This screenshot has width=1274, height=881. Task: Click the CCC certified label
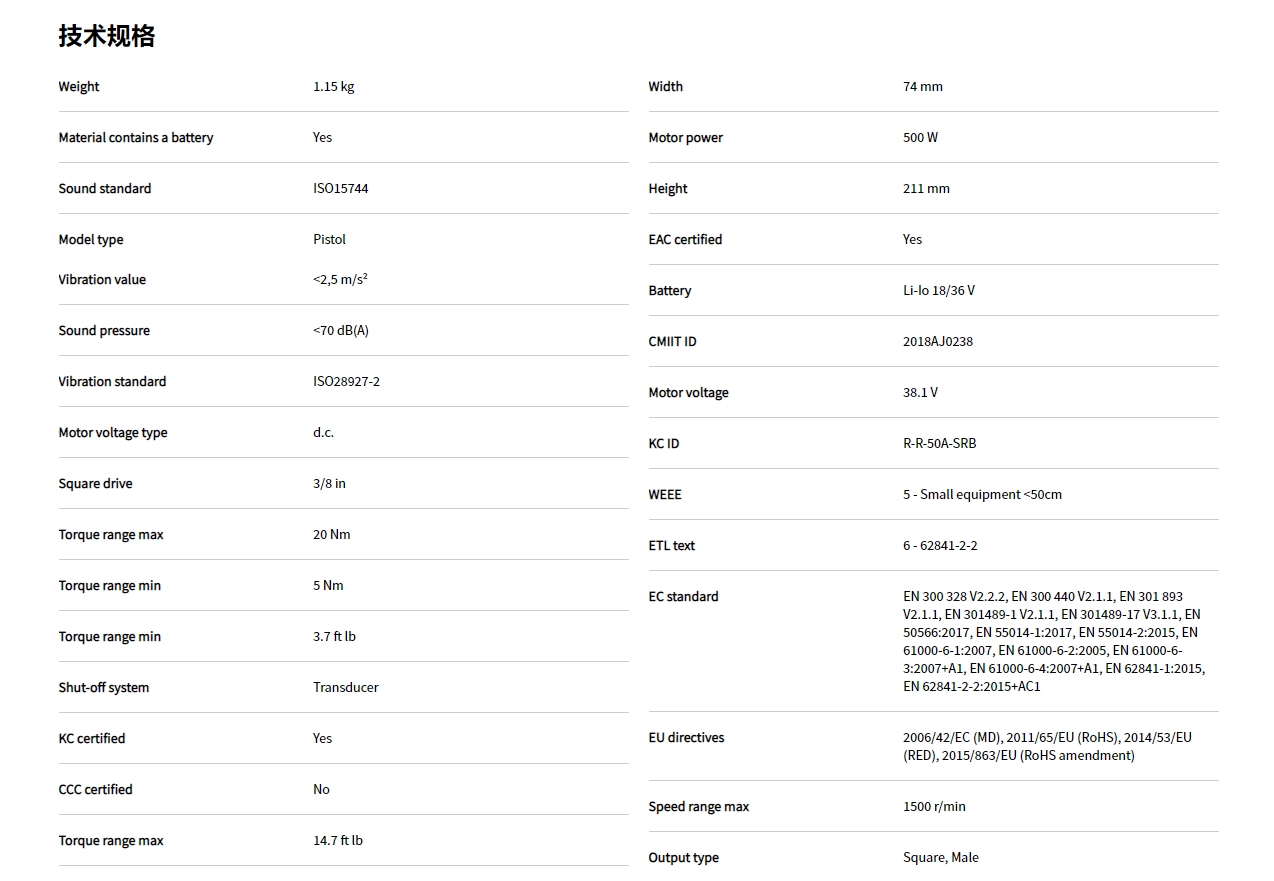tap(95, 790)
